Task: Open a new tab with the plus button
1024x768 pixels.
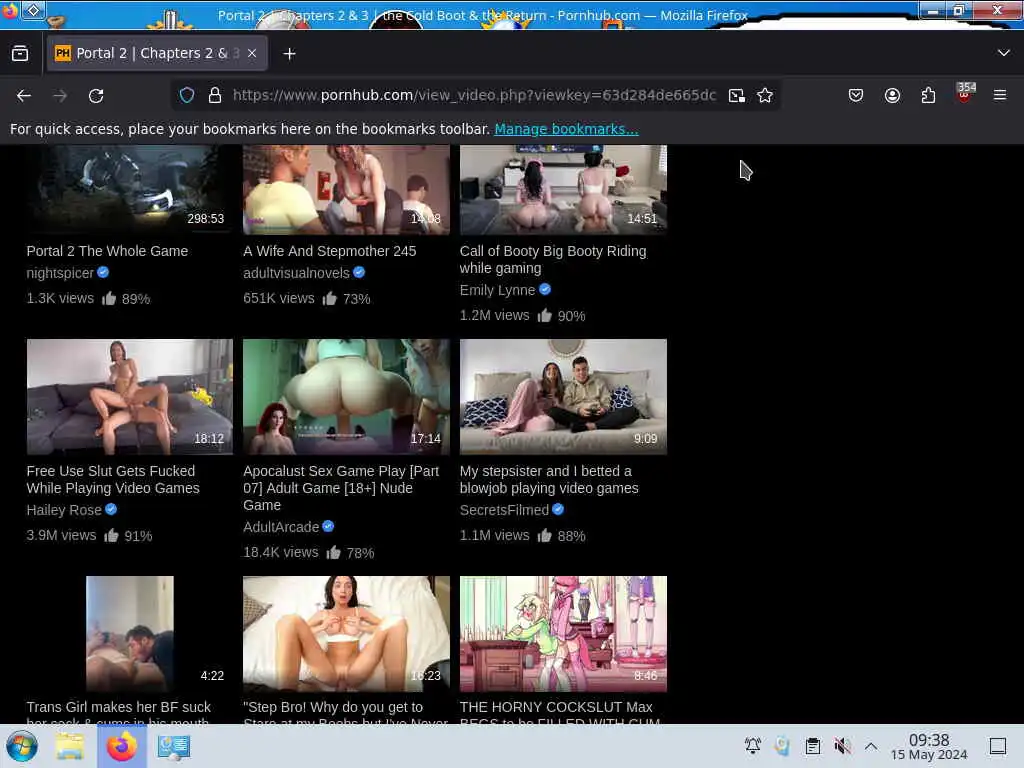Action: point(289,54)
